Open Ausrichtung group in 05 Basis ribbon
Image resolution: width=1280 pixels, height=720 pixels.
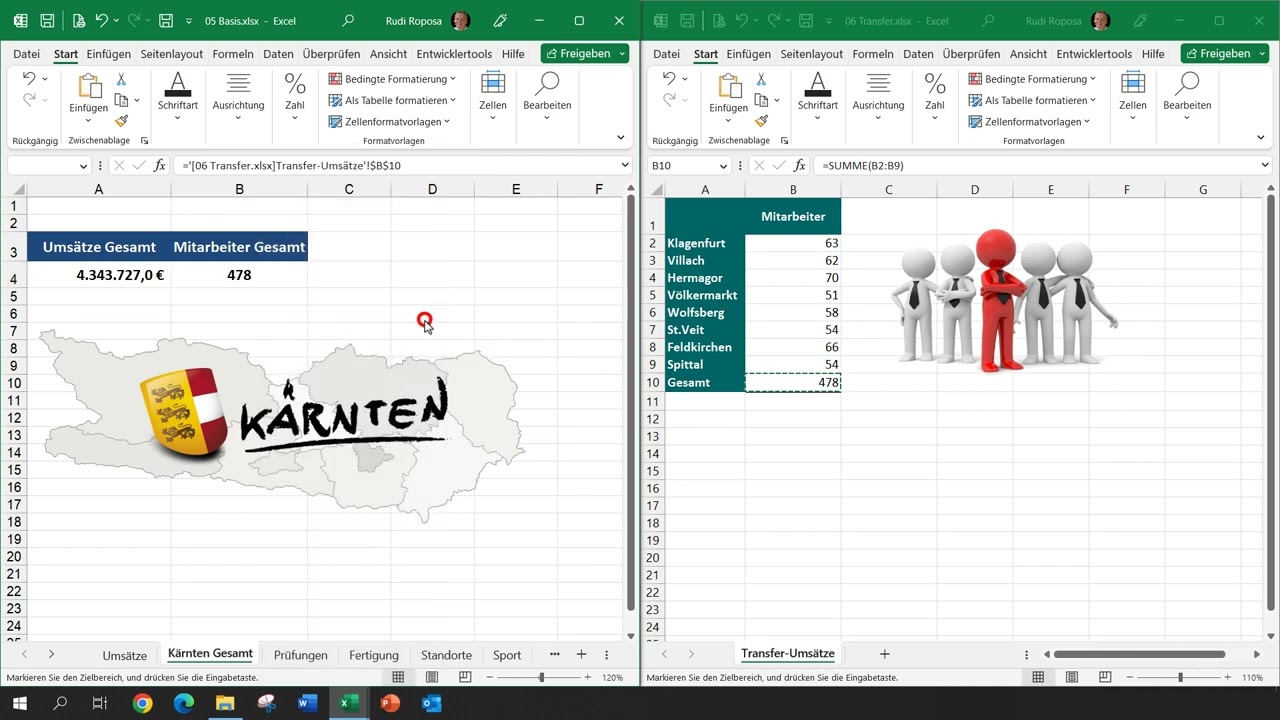tap(238, 96)
